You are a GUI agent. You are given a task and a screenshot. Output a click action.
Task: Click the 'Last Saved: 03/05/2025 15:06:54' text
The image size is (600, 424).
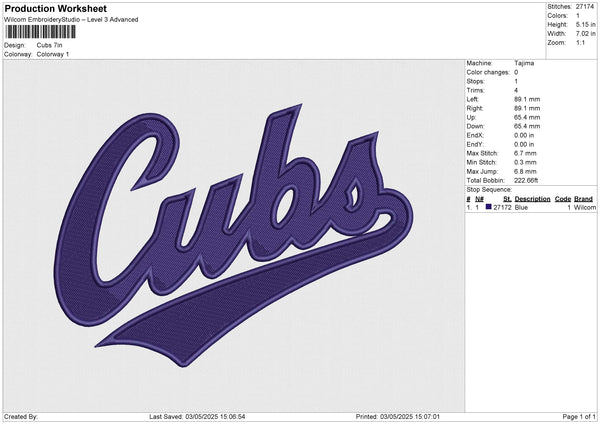(x=197, y=416)
